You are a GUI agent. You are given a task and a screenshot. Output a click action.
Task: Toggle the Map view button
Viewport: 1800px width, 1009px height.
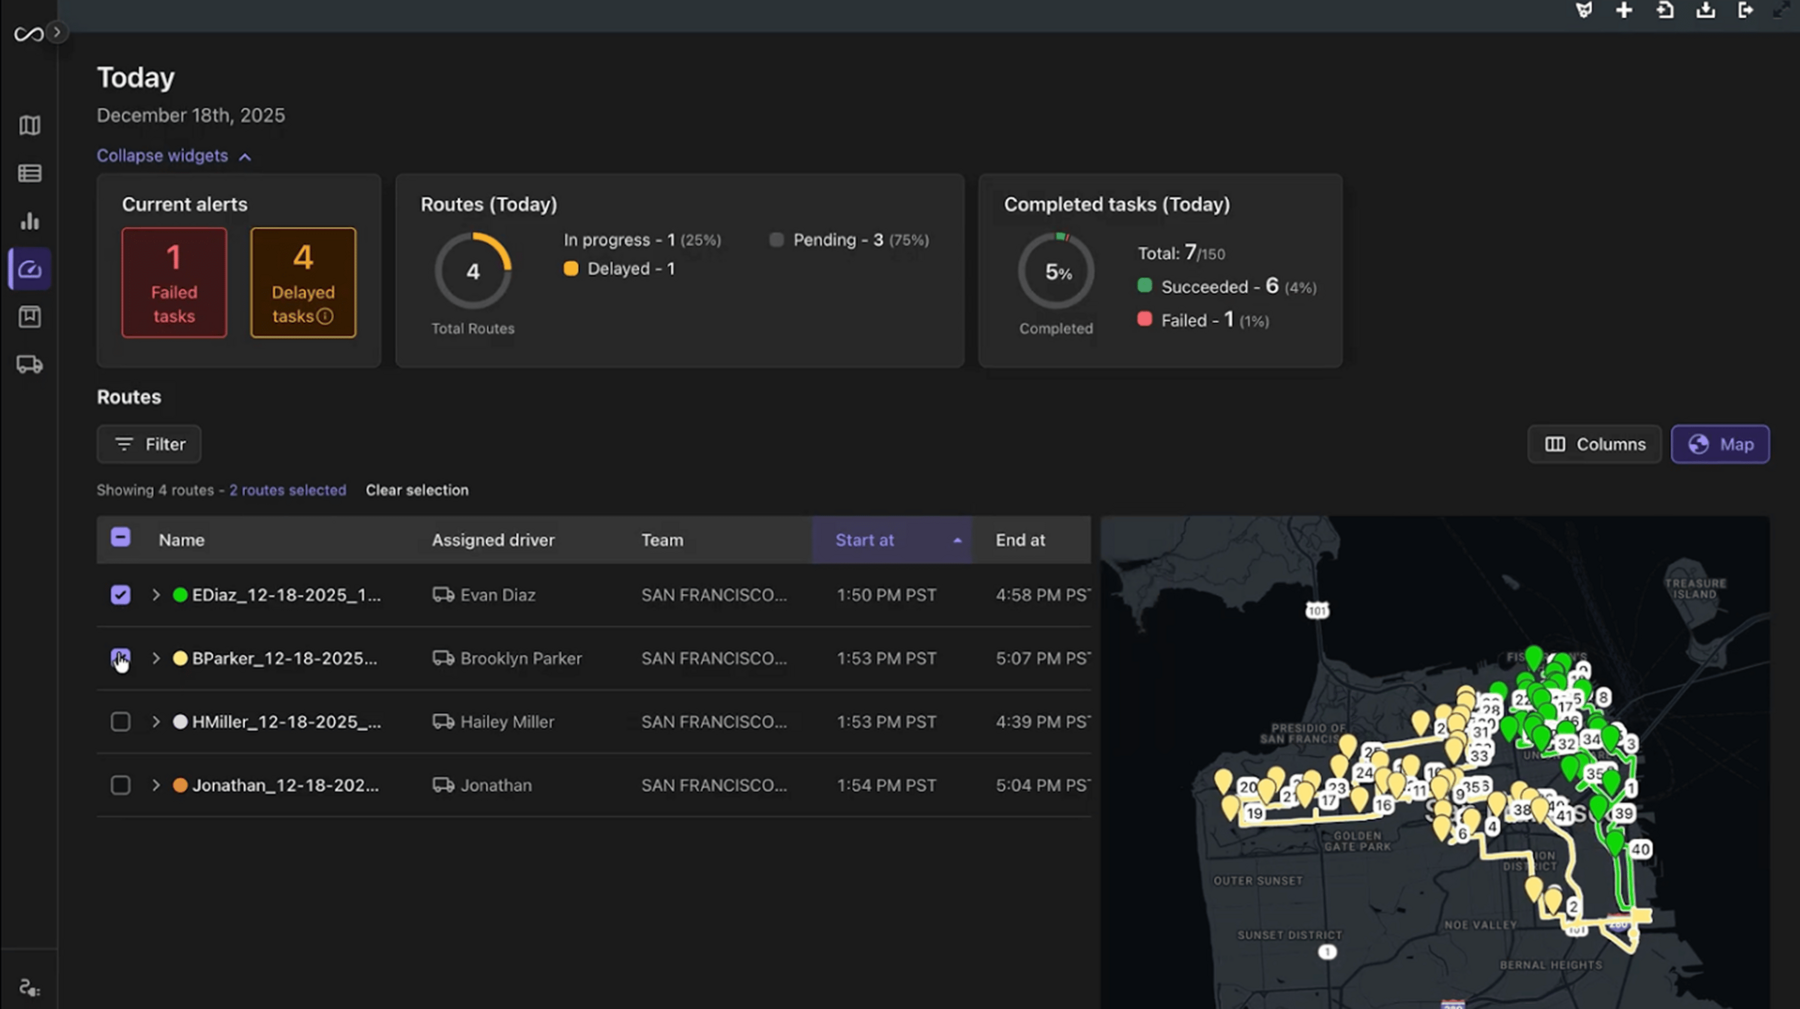[x=1720, y=444]
